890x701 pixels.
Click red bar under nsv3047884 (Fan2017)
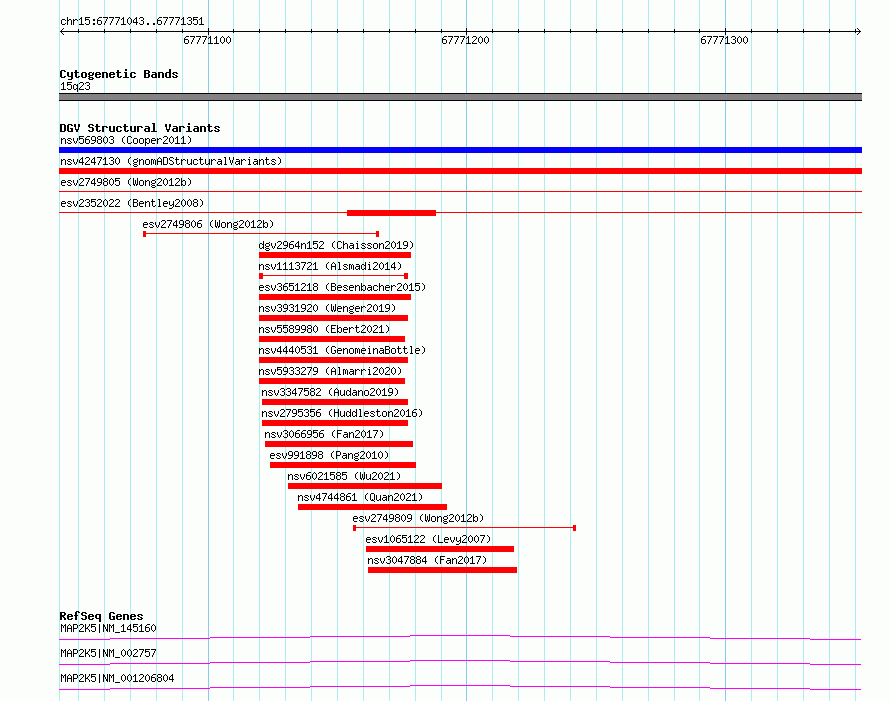tap(442, 570)
